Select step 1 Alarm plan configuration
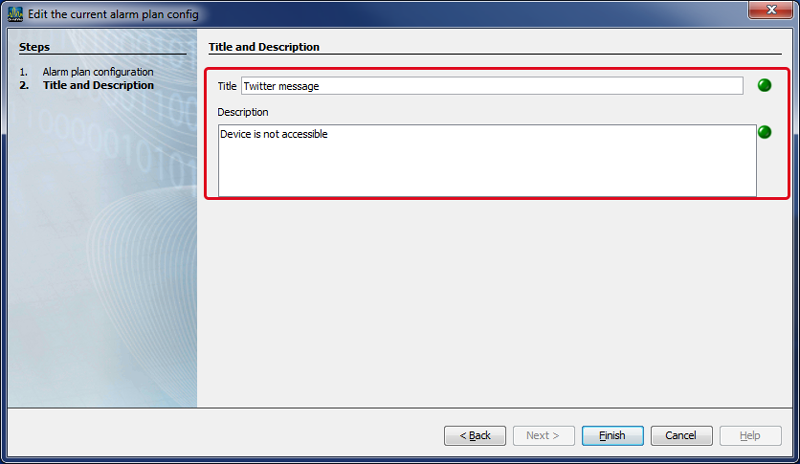The height and width of the screenshot is (464, 800). pos(97,72)
